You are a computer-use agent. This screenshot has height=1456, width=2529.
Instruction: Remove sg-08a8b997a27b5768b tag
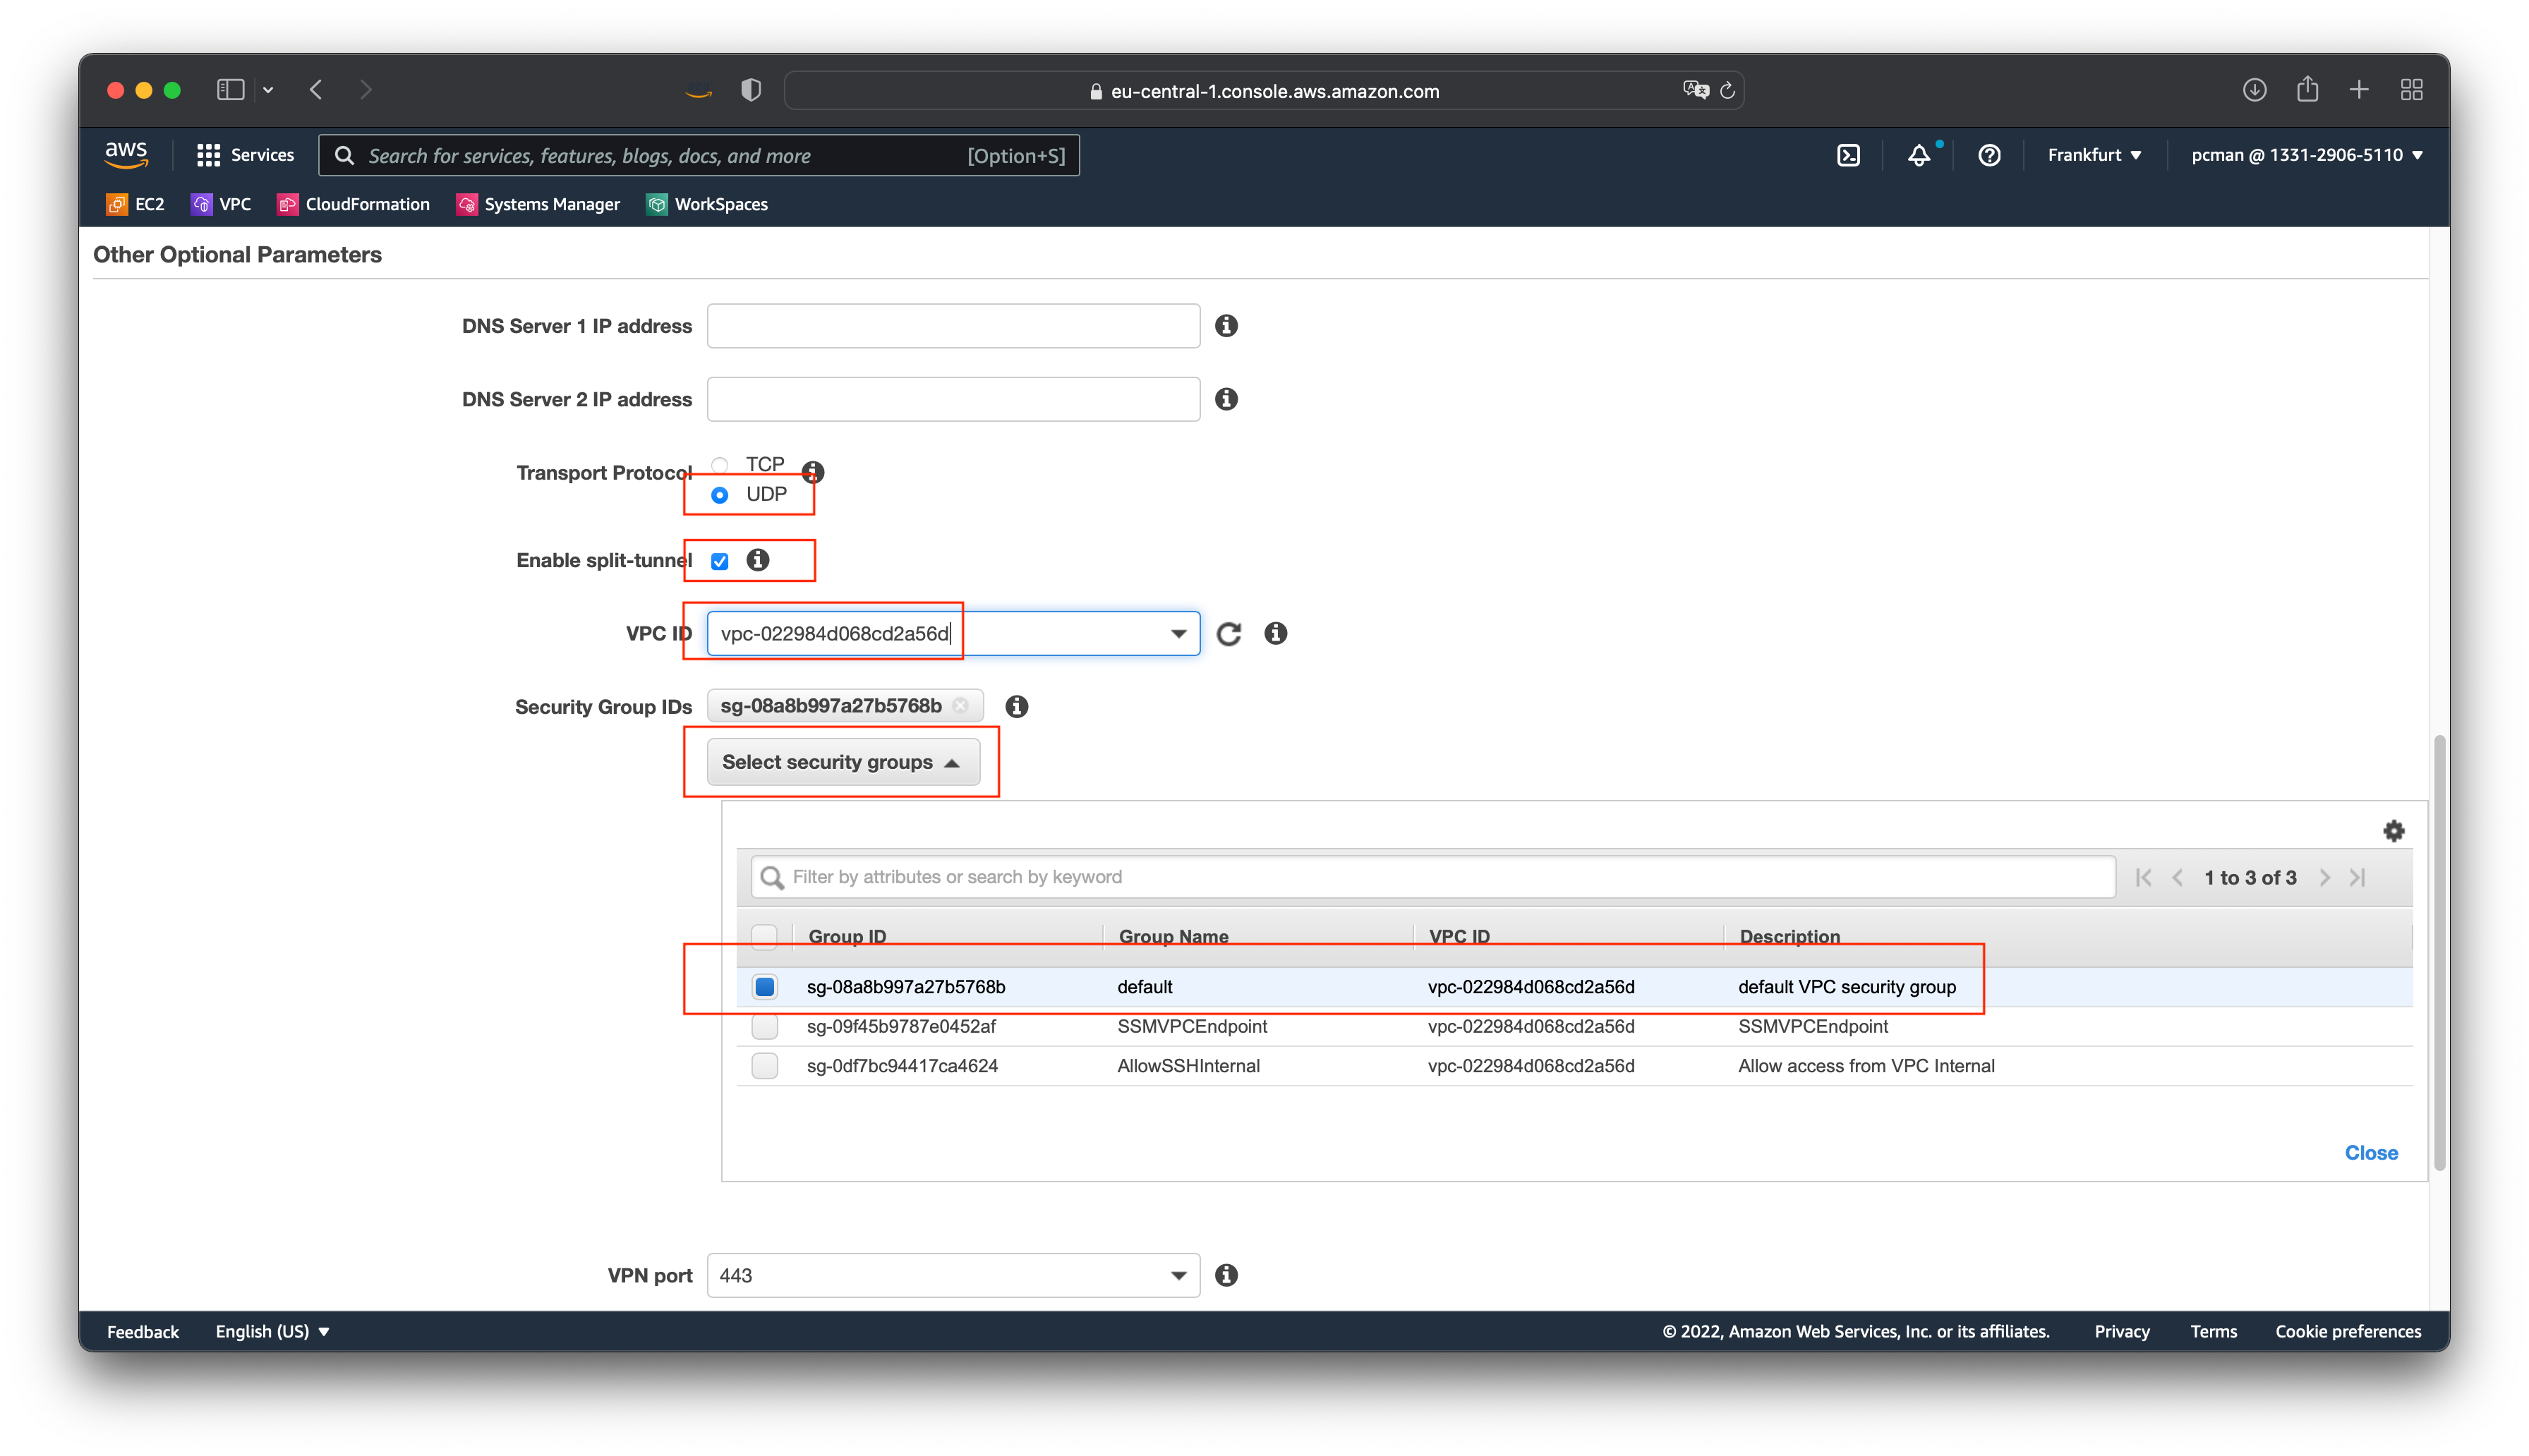(x=960, y=705)
